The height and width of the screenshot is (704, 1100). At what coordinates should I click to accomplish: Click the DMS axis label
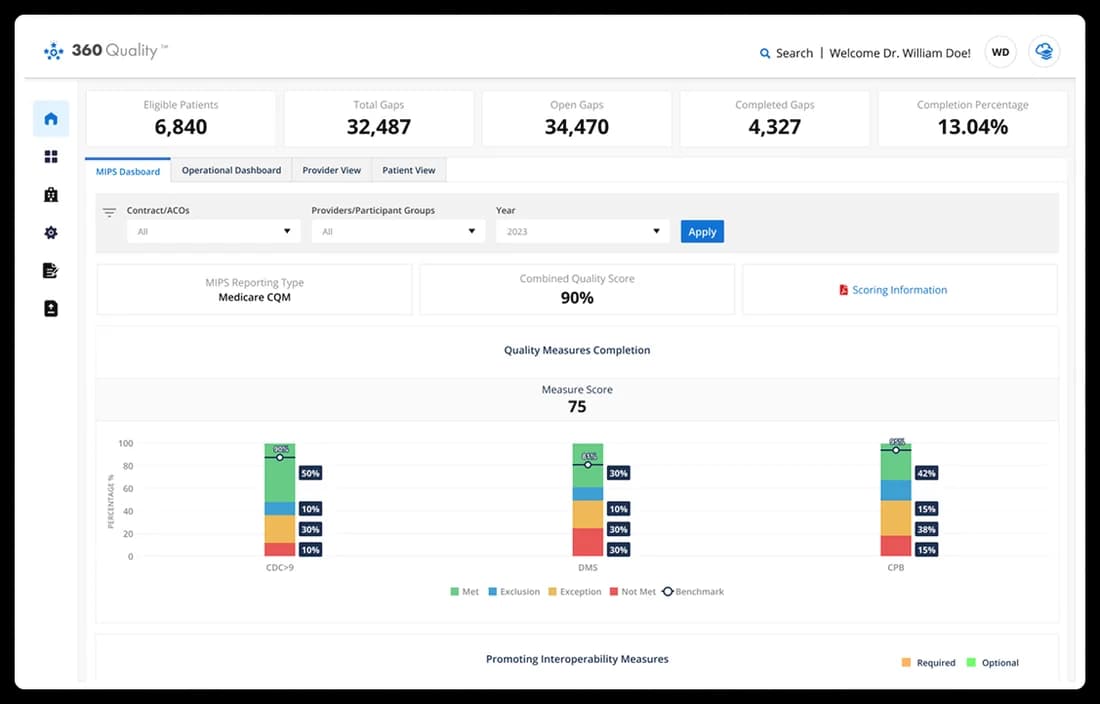coord(588,567)
